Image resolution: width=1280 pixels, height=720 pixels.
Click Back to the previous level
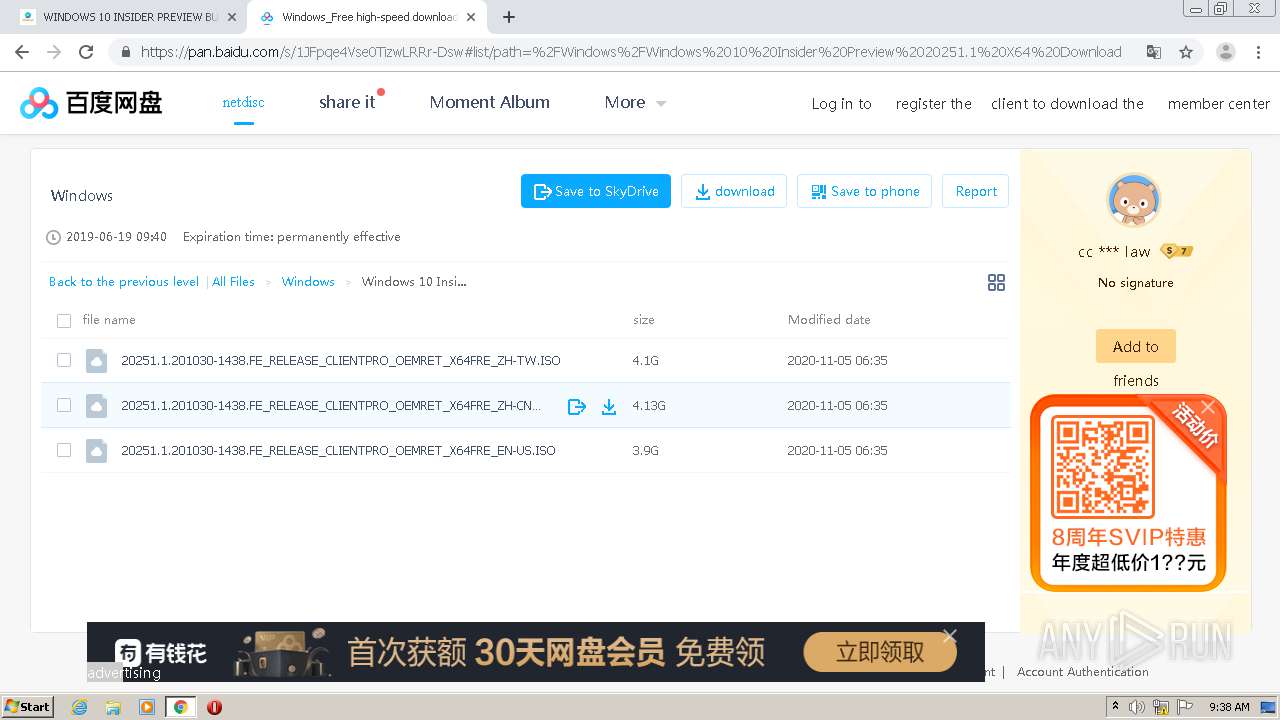tap(124, 282)
